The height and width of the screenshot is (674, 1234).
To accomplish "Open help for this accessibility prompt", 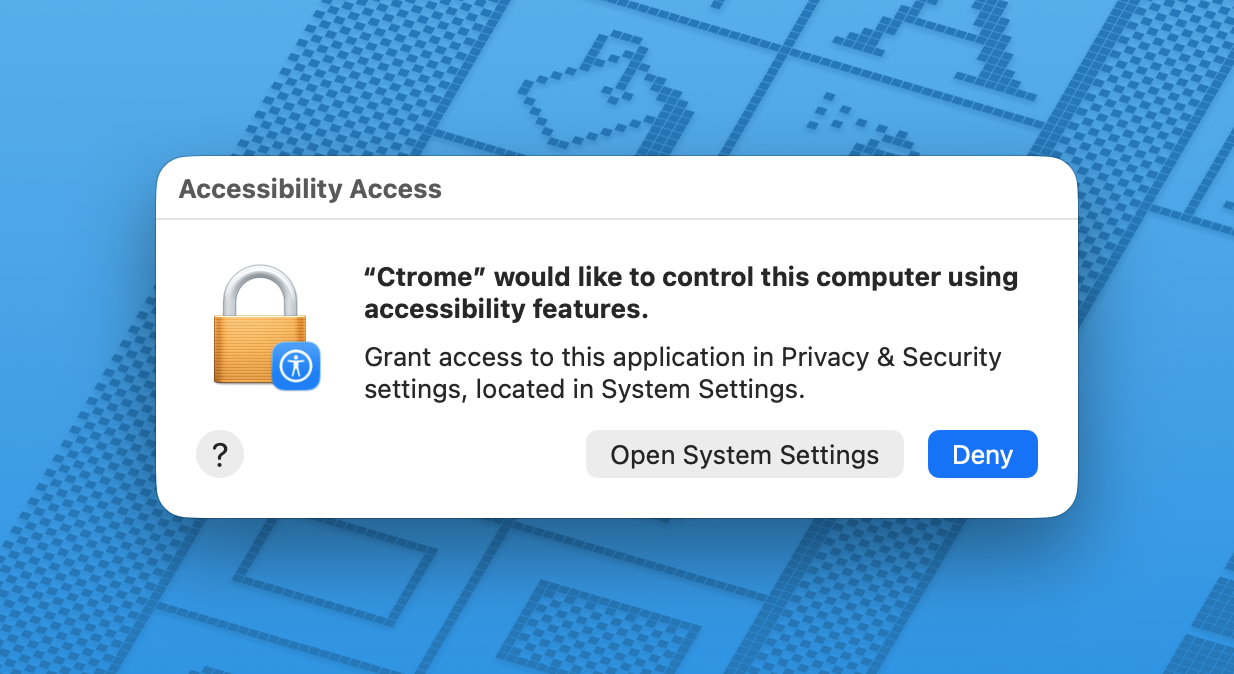I will pyautogui.click(x=220, y=454).
